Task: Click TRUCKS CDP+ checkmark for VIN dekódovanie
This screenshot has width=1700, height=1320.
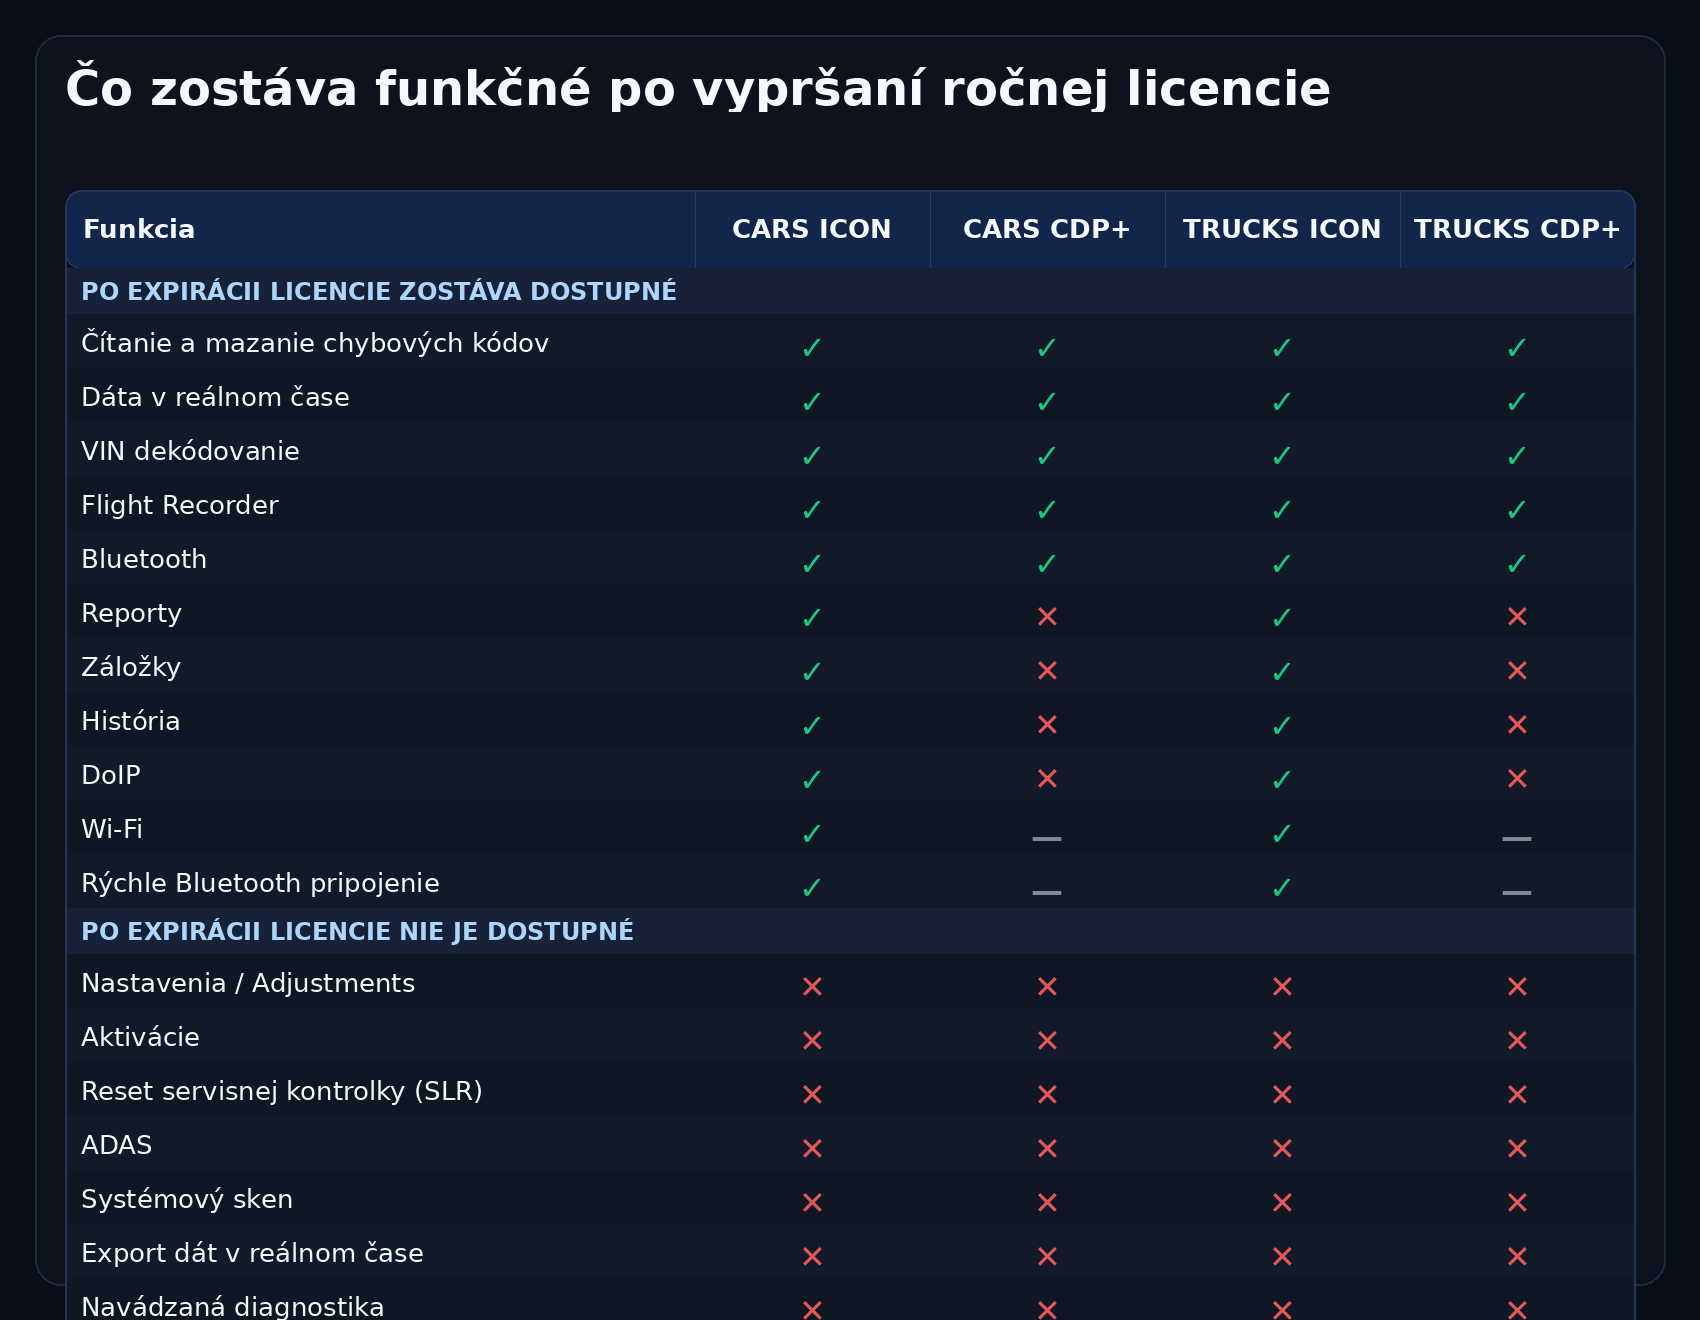Action: click(x=1516, y=455)
